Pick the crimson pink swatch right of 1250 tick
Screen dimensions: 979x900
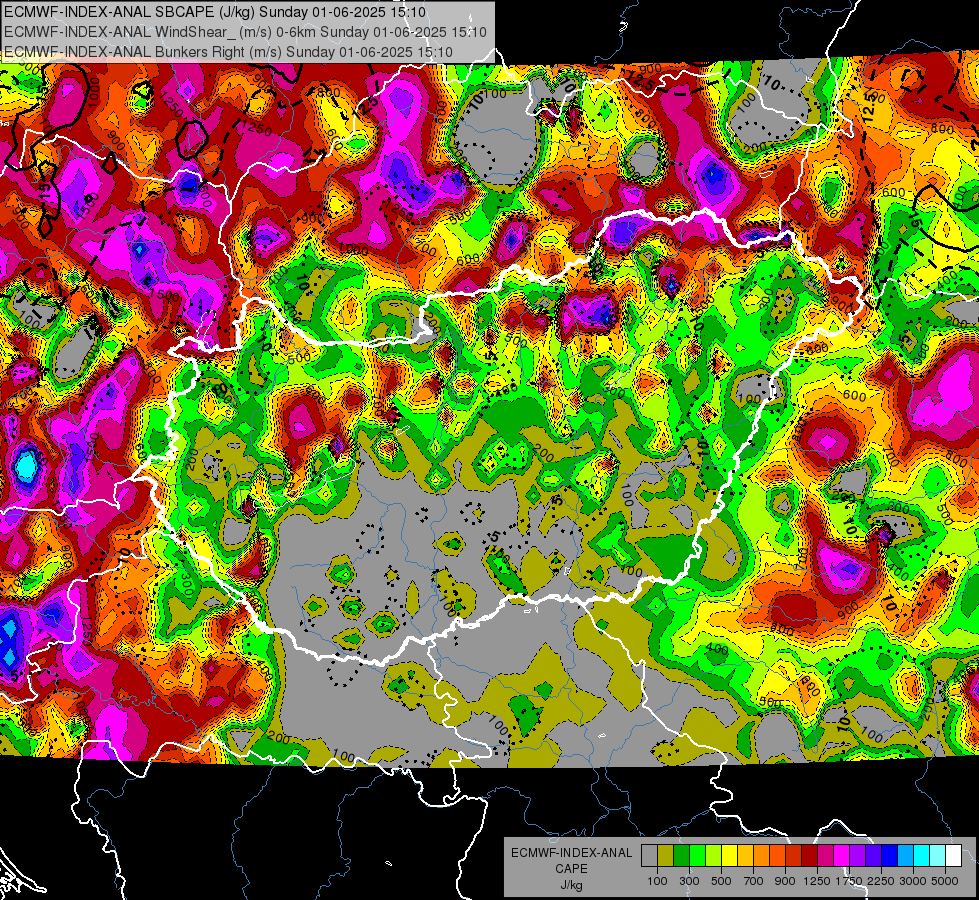825,855
